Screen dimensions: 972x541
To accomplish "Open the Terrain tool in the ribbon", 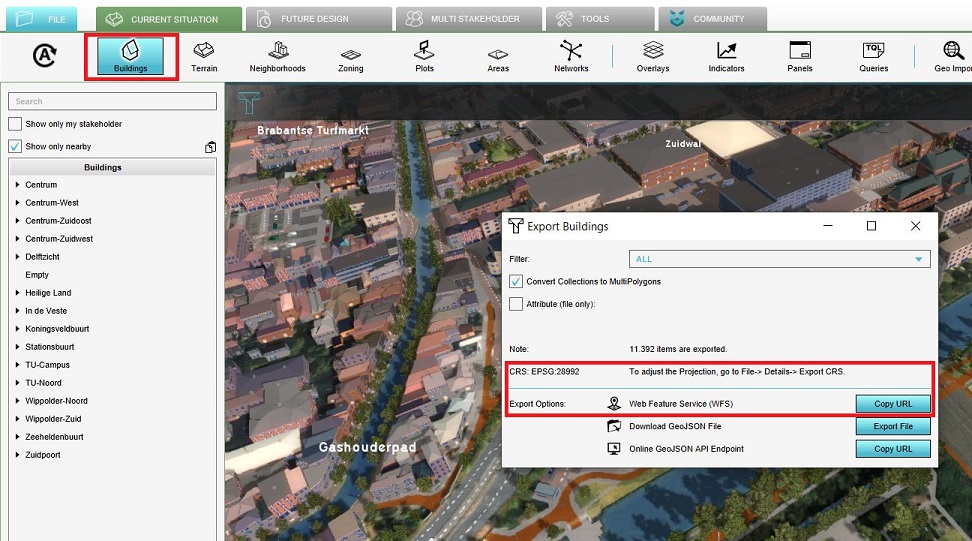I will tap(204, 56).
